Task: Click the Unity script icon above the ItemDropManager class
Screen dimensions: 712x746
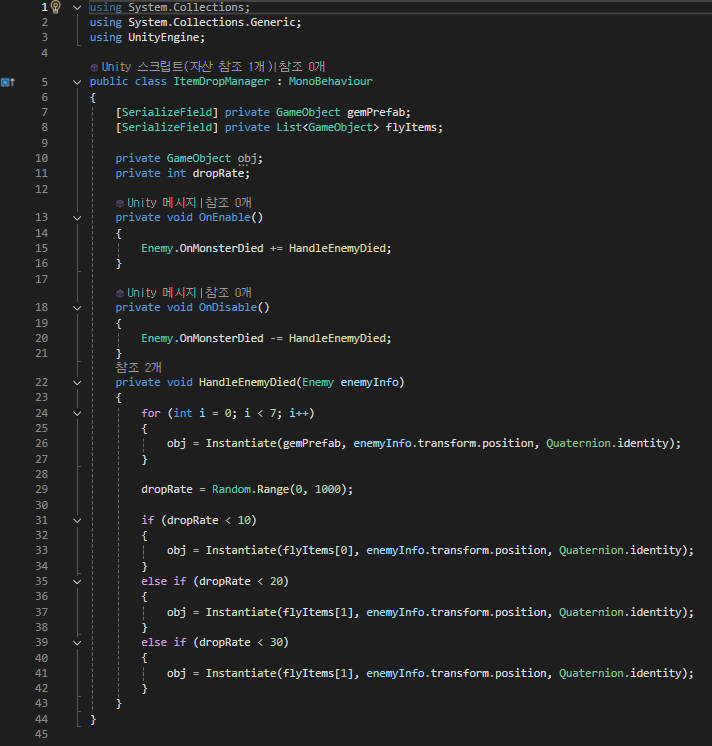Action: click(94, 68)
